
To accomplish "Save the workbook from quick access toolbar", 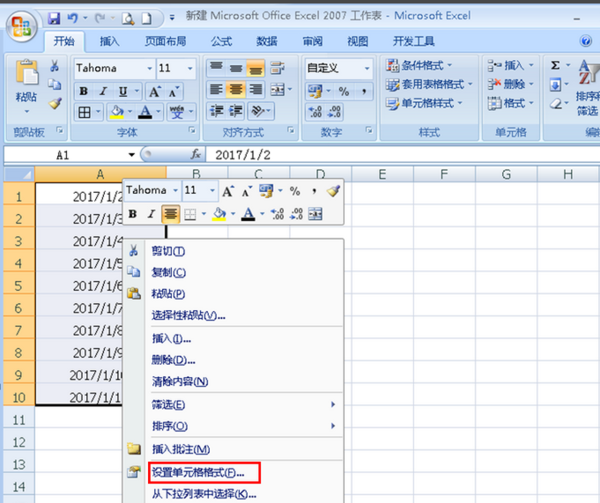I will pyautogui.click(x=54, y=18).
